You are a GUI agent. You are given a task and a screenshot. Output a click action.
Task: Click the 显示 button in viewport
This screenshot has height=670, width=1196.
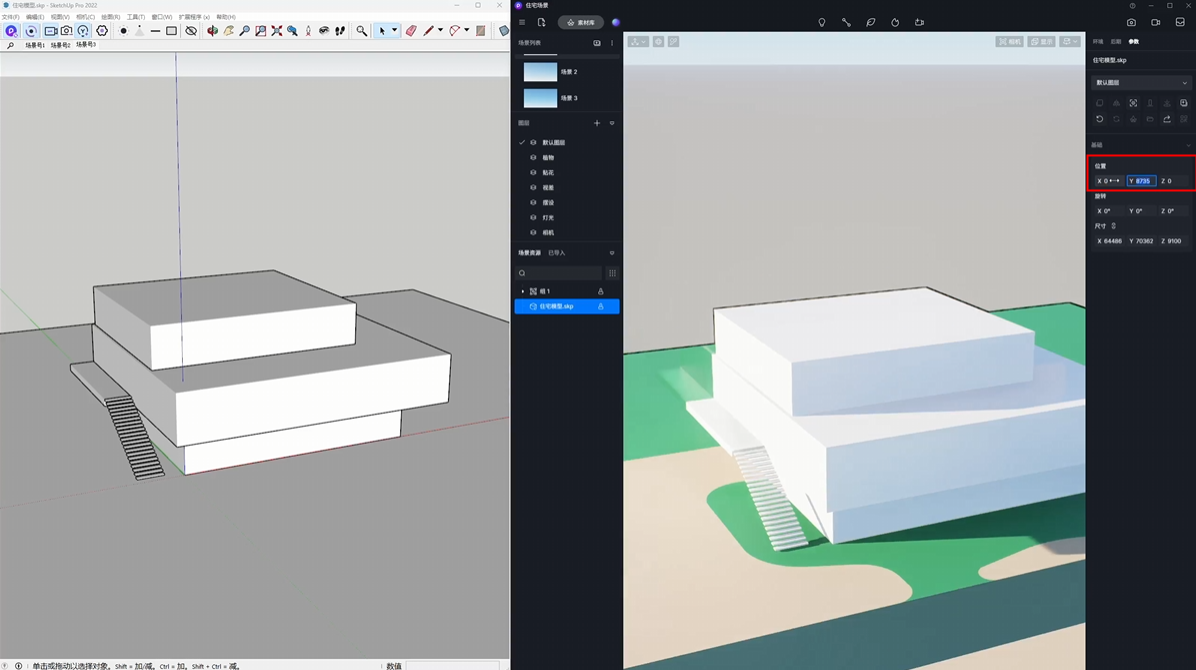pos(1042,42)
